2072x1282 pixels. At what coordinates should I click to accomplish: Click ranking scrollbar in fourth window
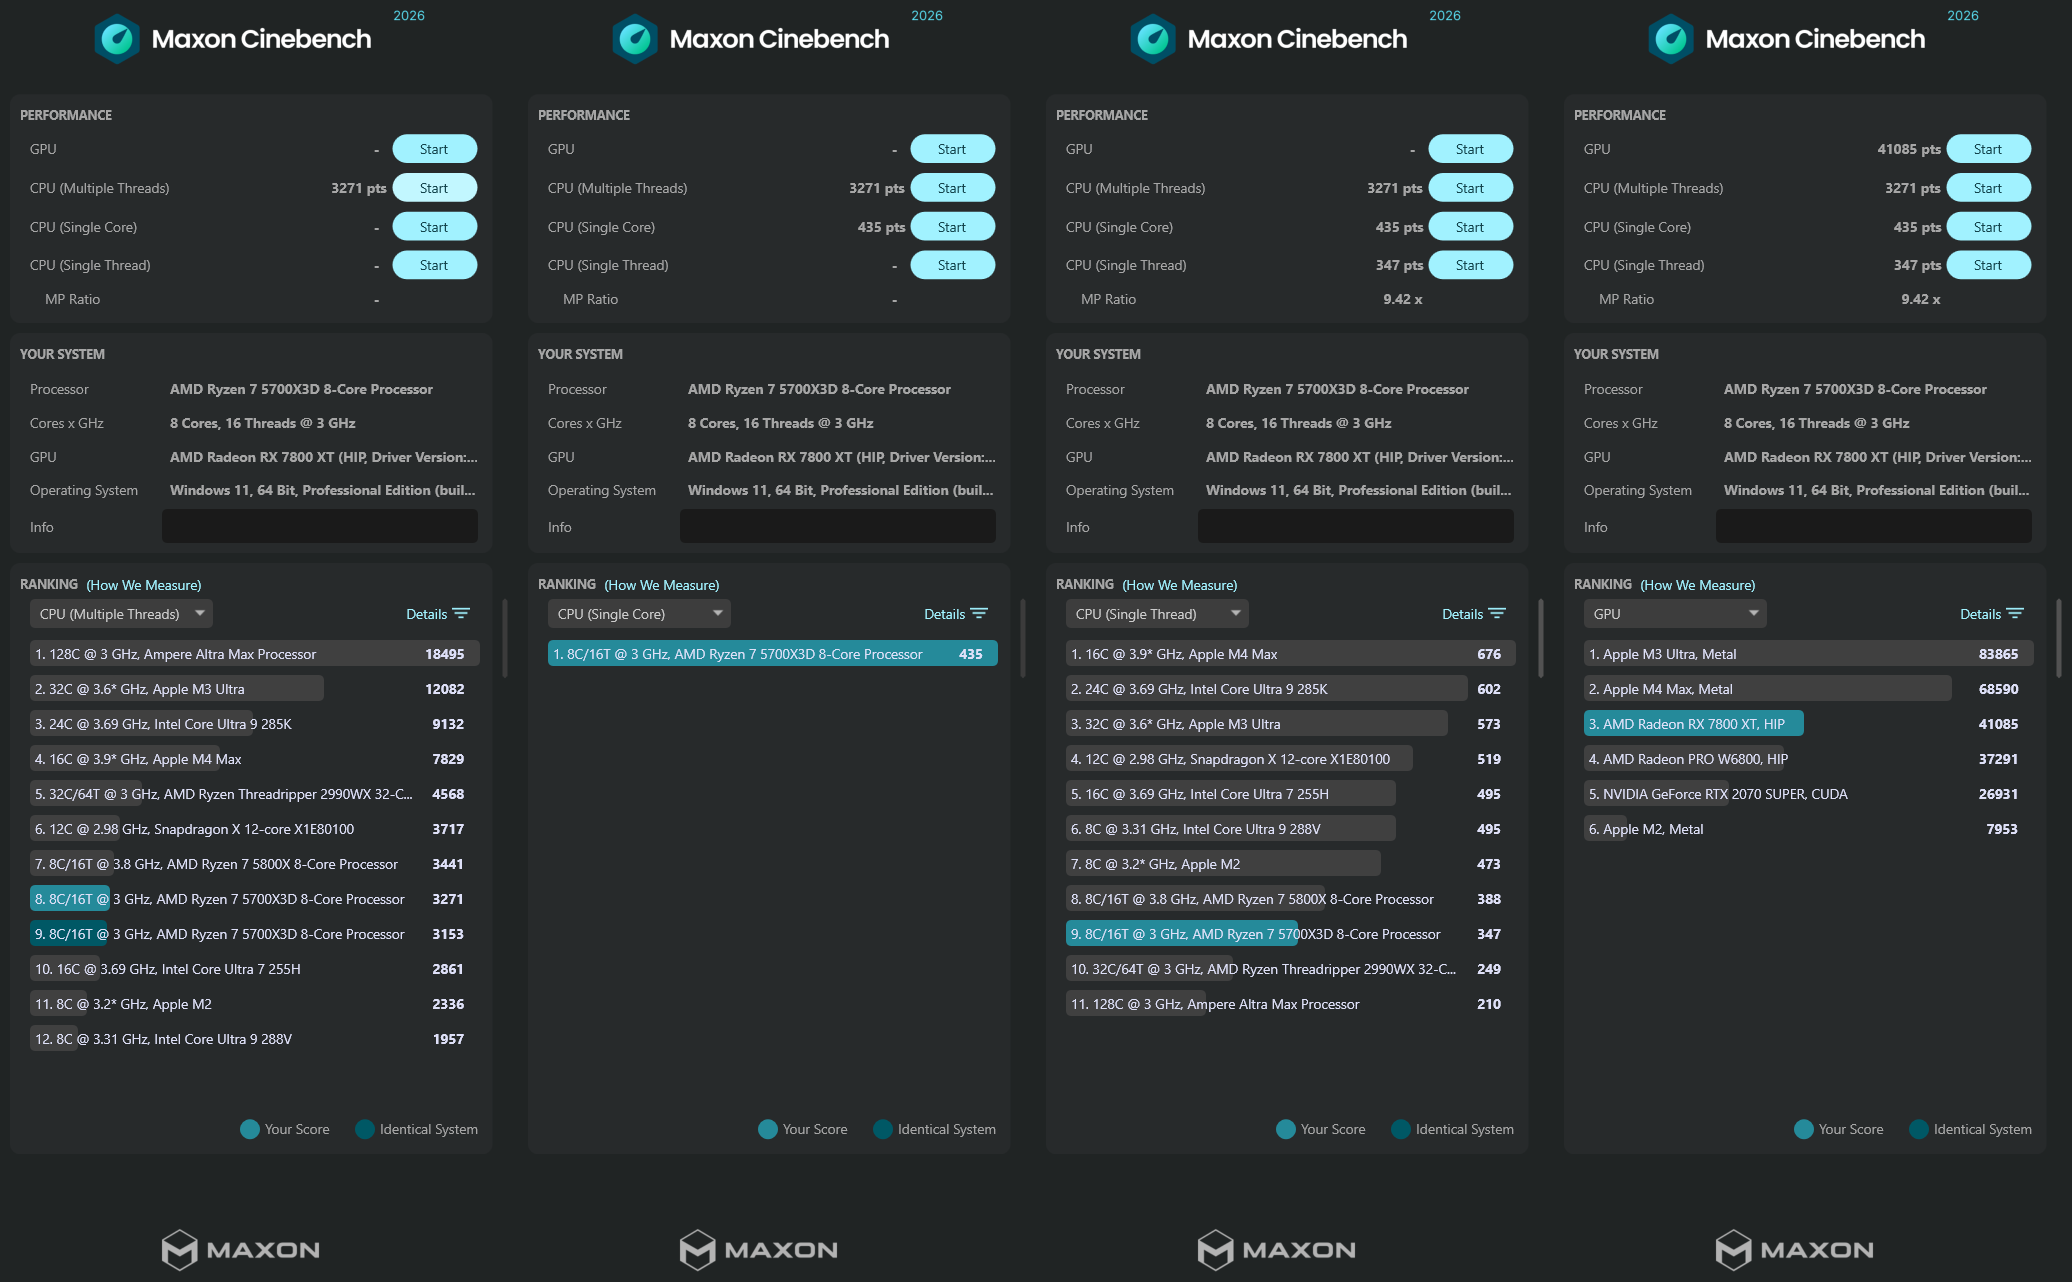click(x=2059, y=638)
